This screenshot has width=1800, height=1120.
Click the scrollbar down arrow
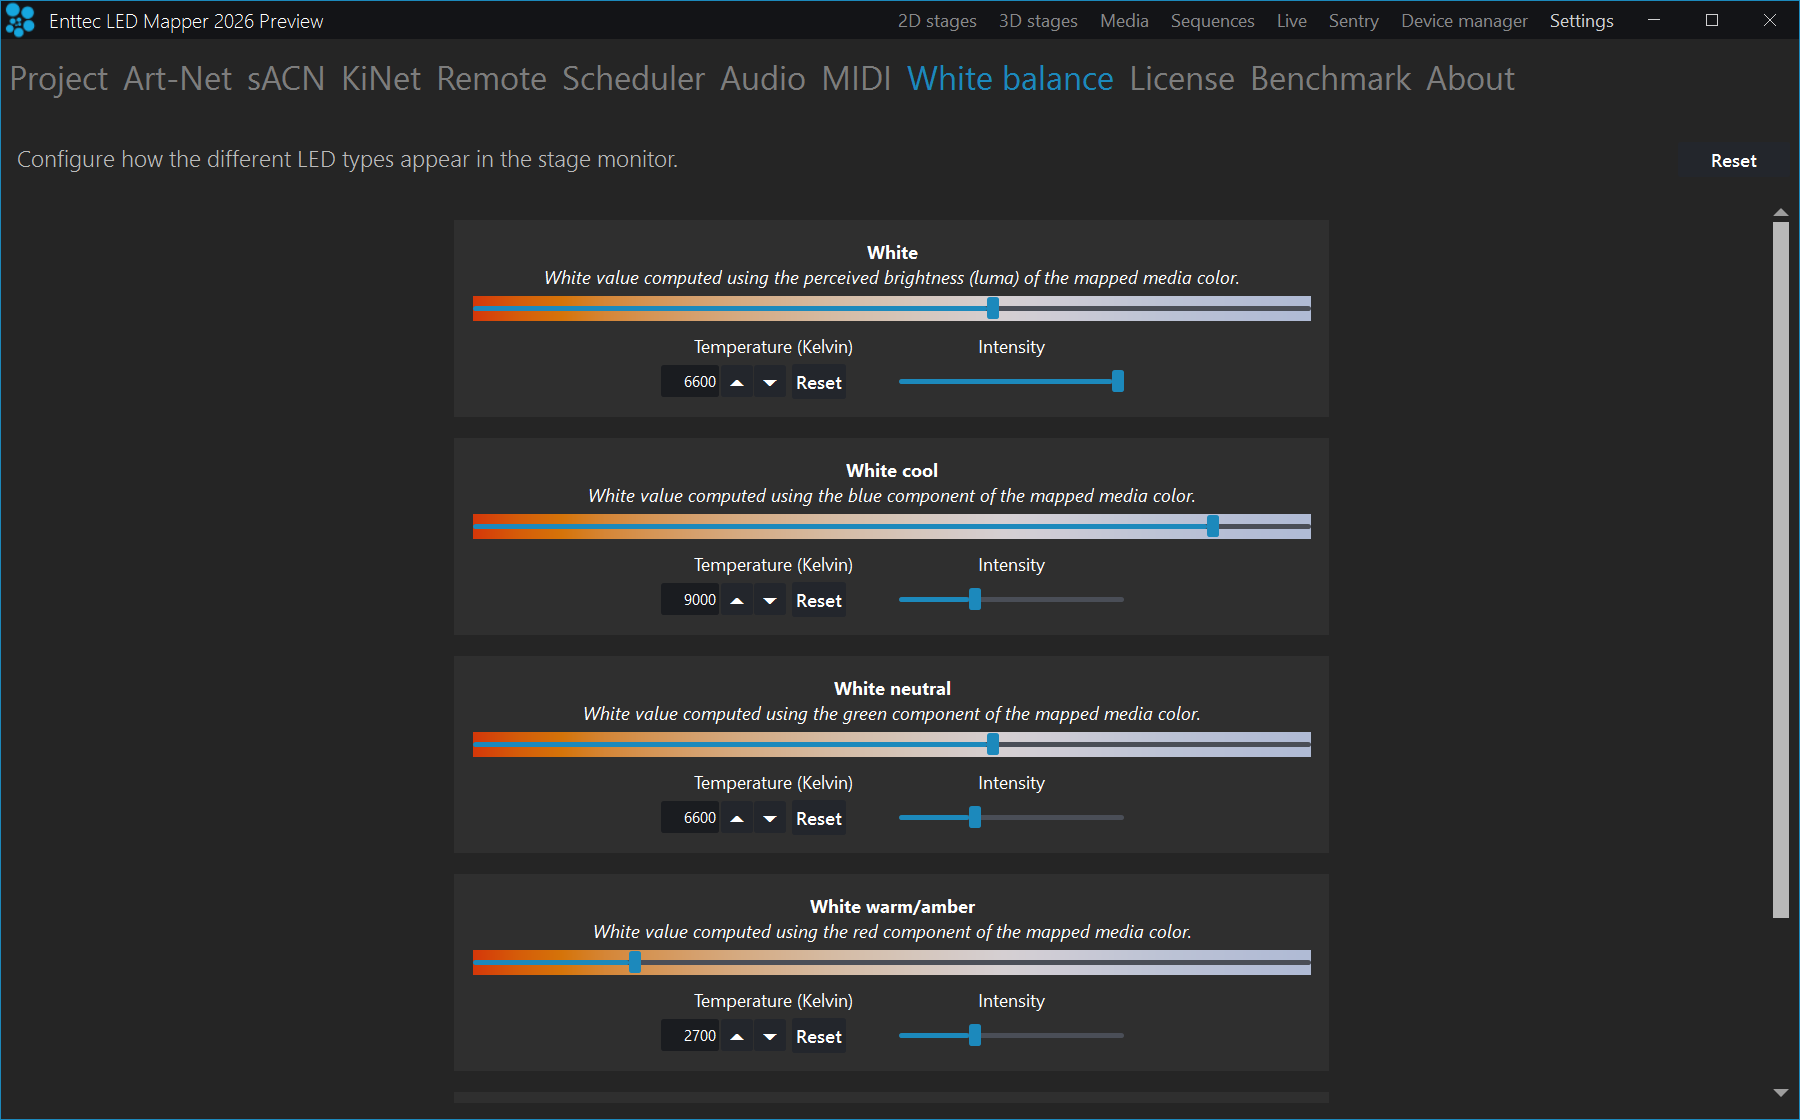[x=1780, y=1093]
